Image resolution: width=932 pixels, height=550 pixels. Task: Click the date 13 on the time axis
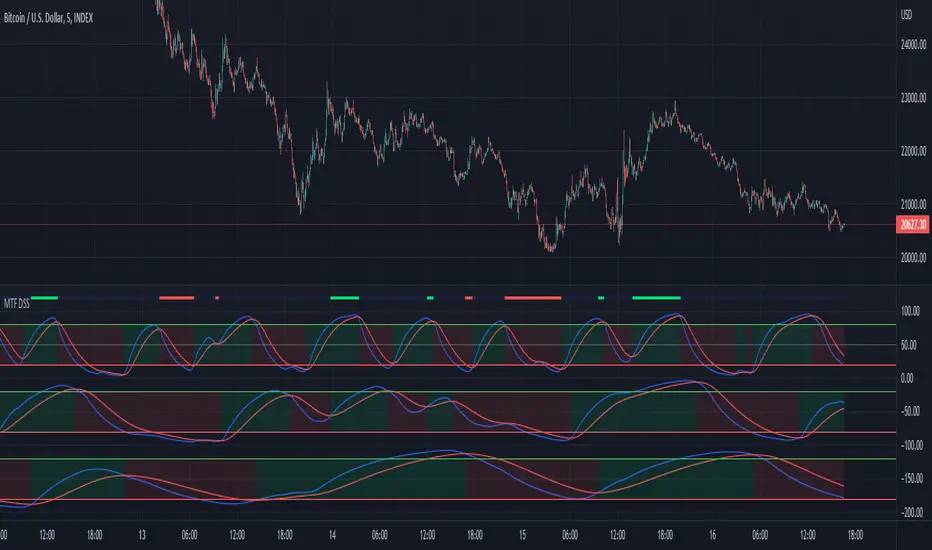[141, 535]
